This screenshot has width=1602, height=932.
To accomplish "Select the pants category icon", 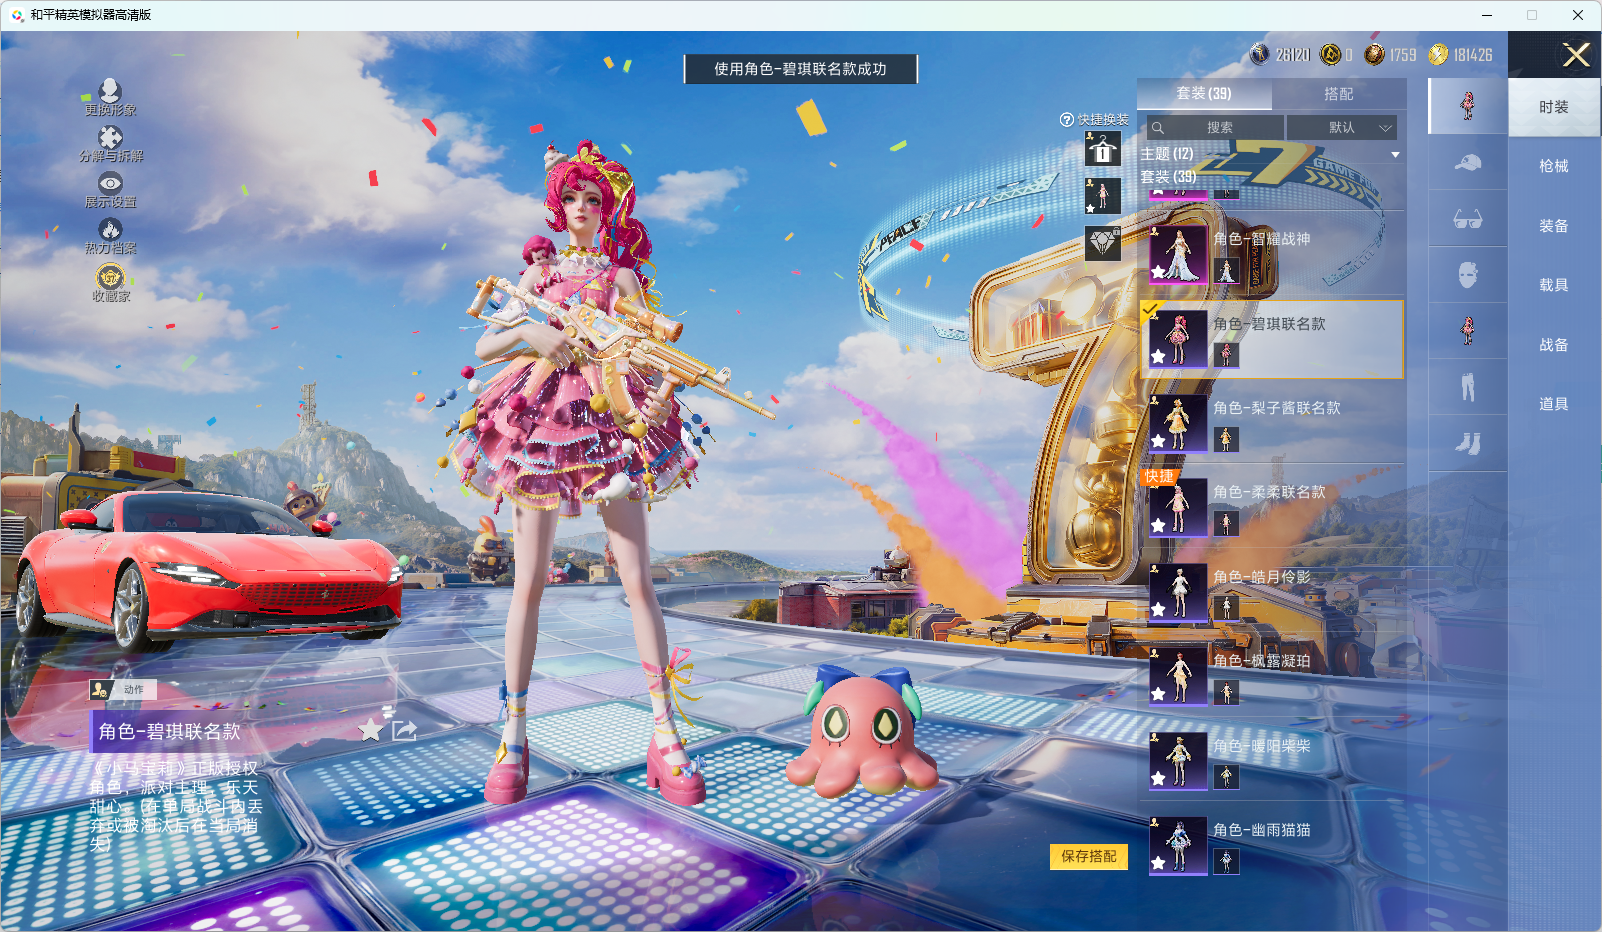I will pyautogui.click(x=1468, y=387).
